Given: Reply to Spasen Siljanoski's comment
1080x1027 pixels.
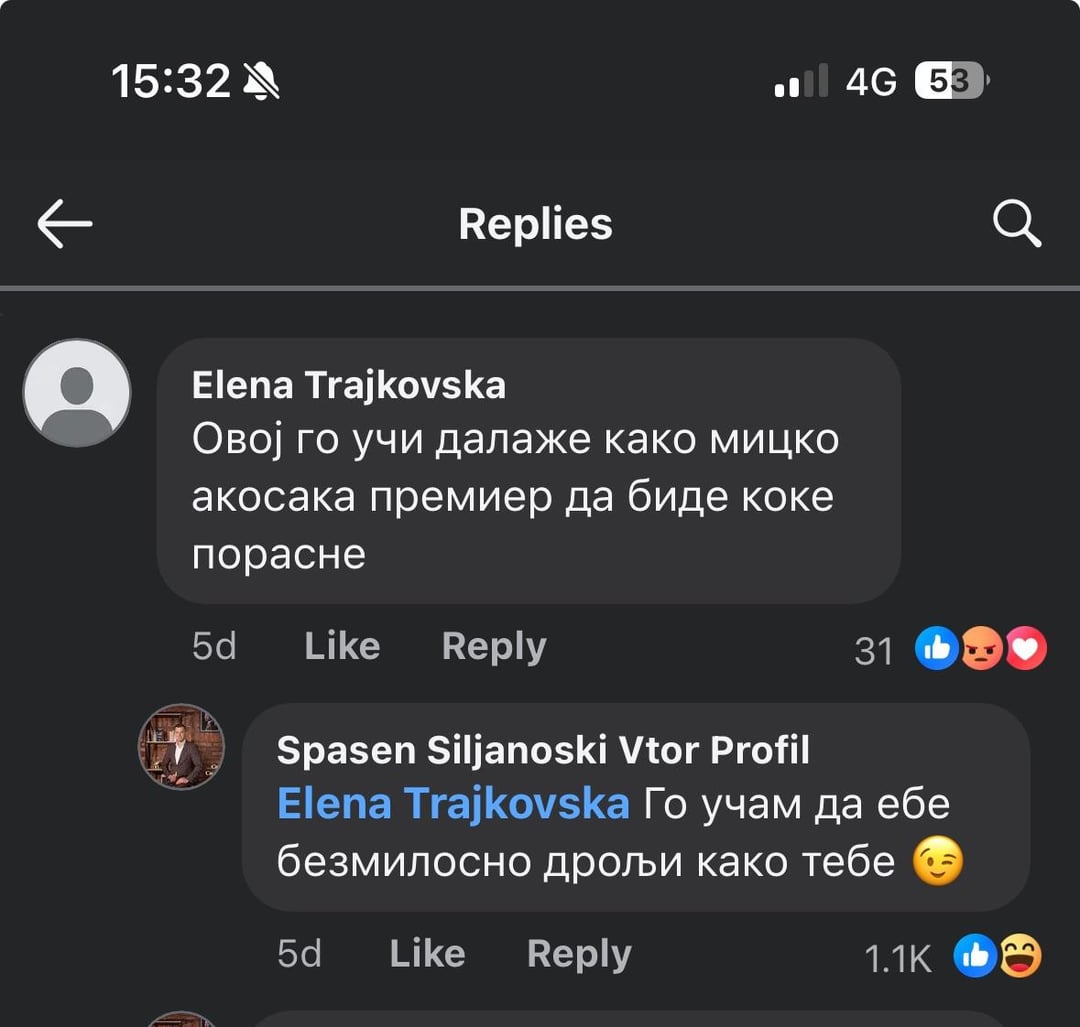Looking at the screenshot, I should pyautogui.click(x=579, y=954).
